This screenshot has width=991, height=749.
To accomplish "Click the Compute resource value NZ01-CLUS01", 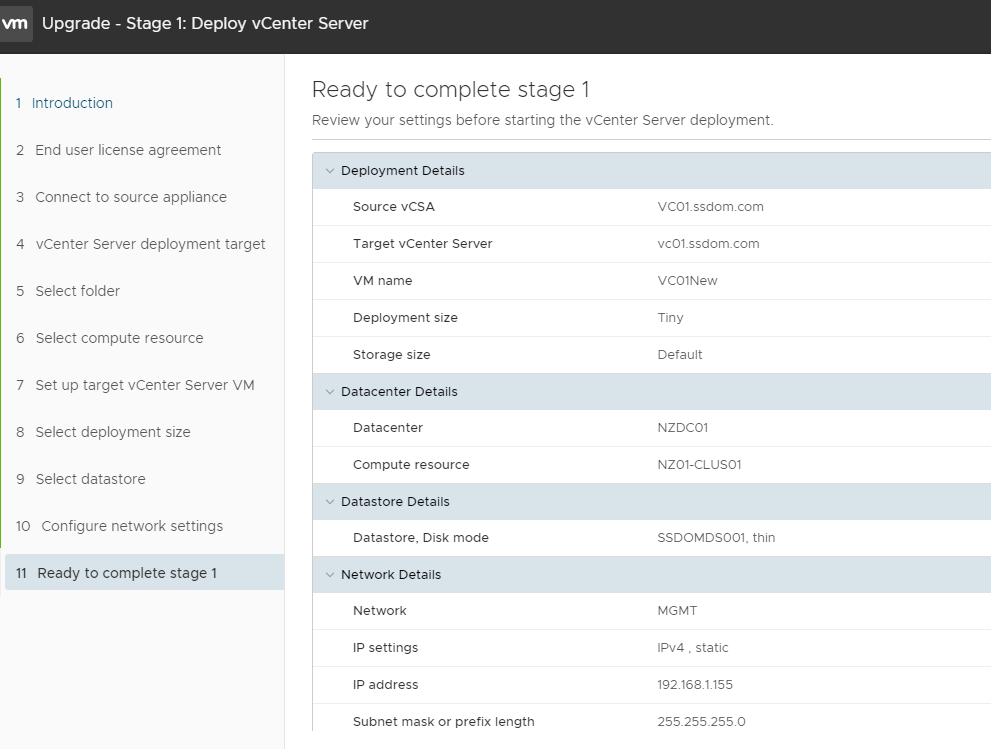I will click(x=700, y=465).
